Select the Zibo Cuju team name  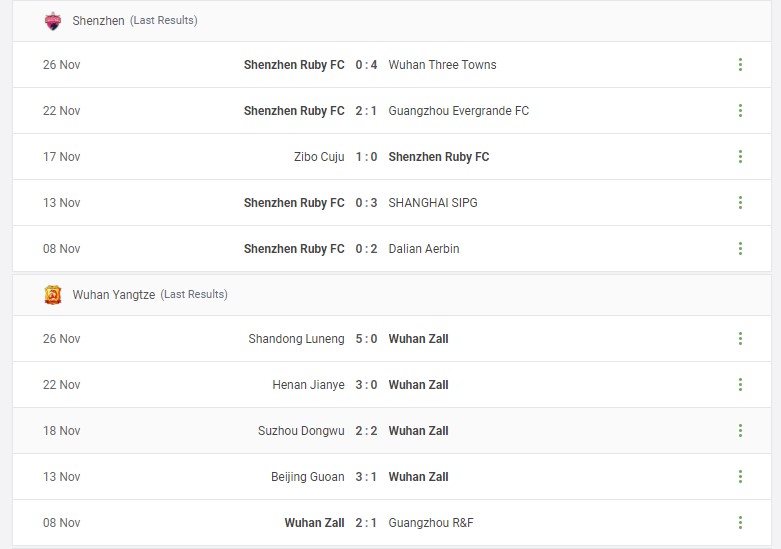(319, 157)
